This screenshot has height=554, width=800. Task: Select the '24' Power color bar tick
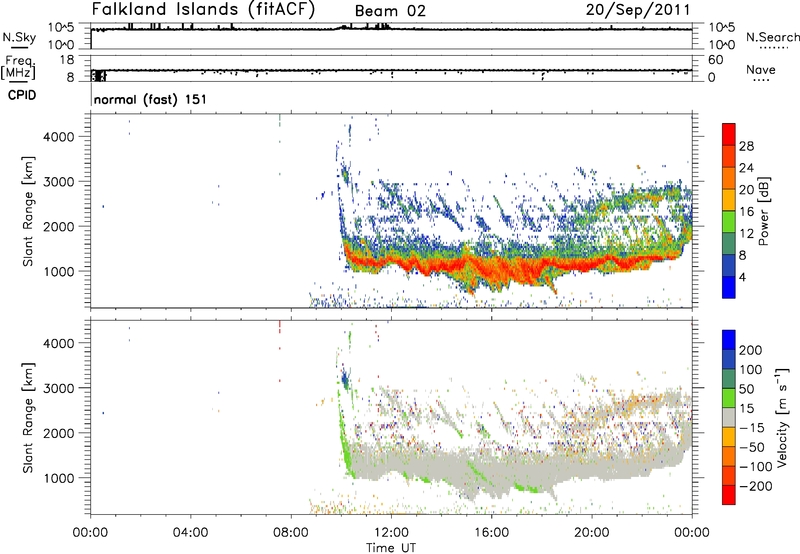pyautogui.click(x=746, y=168)
